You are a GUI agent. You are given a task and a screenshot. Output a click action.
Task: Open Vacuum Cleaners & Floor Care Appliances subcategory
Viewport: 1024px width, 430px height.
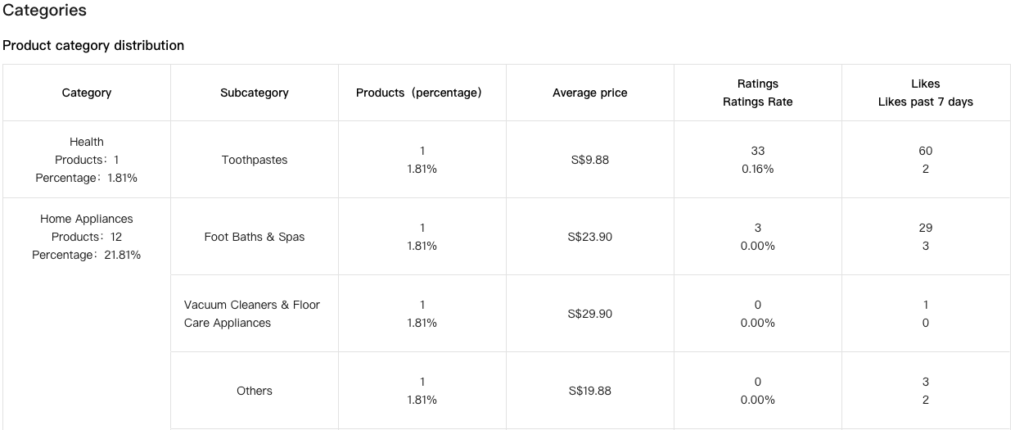click(252, 314)
